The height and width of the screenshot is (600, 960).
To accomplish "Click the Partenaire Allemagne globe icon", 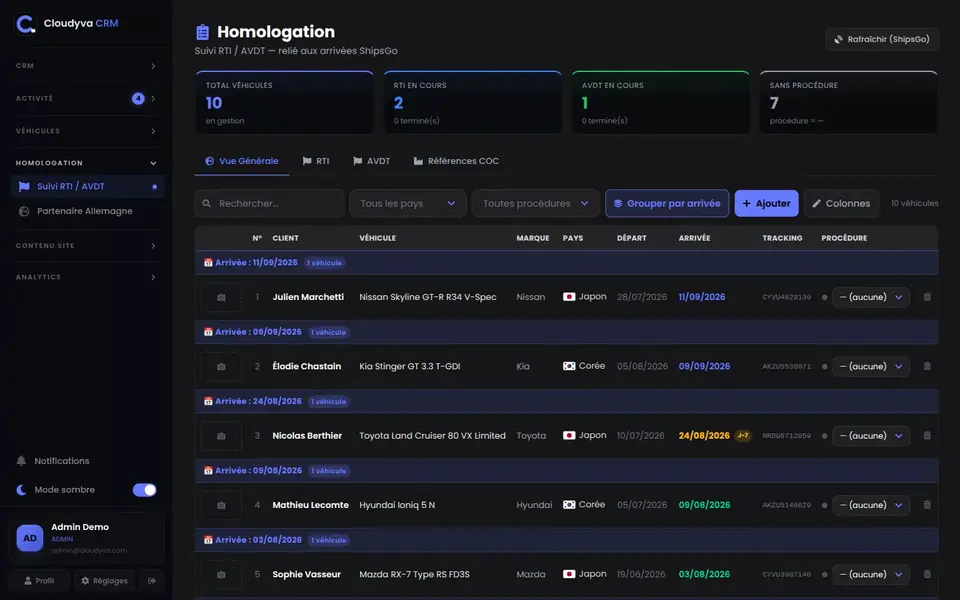I will [x=24, y=211].
